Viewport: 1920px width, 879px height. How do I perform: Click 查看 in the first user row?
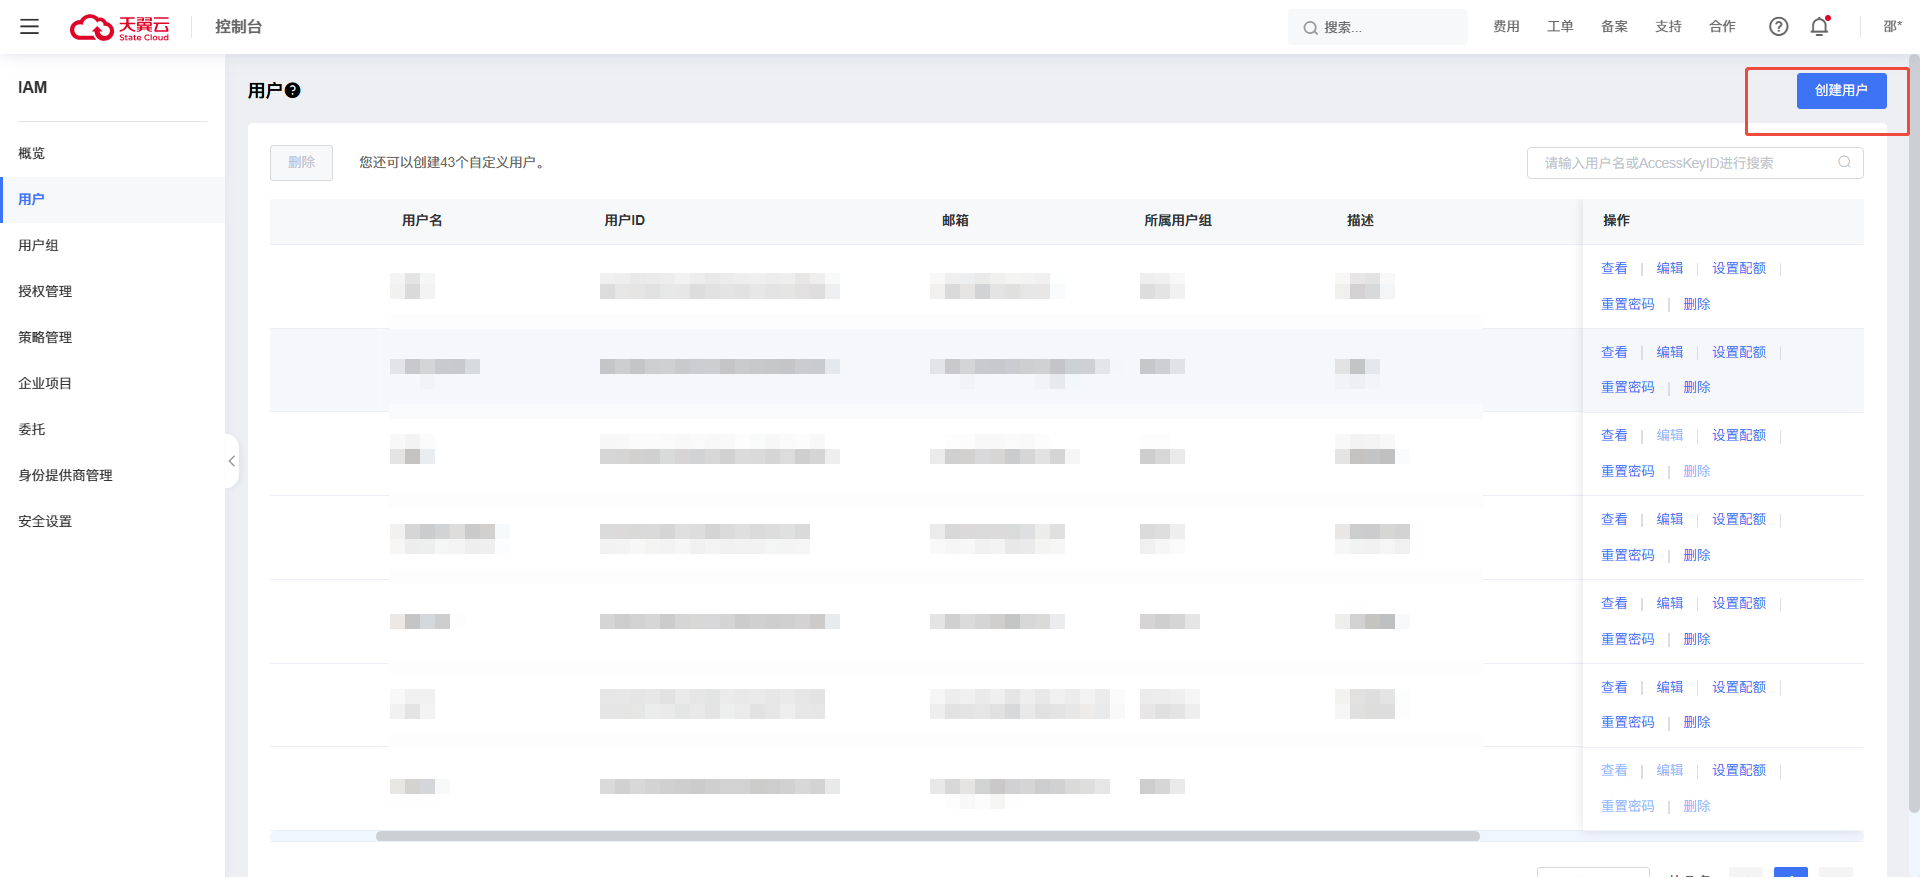(x=1614, y=268)
